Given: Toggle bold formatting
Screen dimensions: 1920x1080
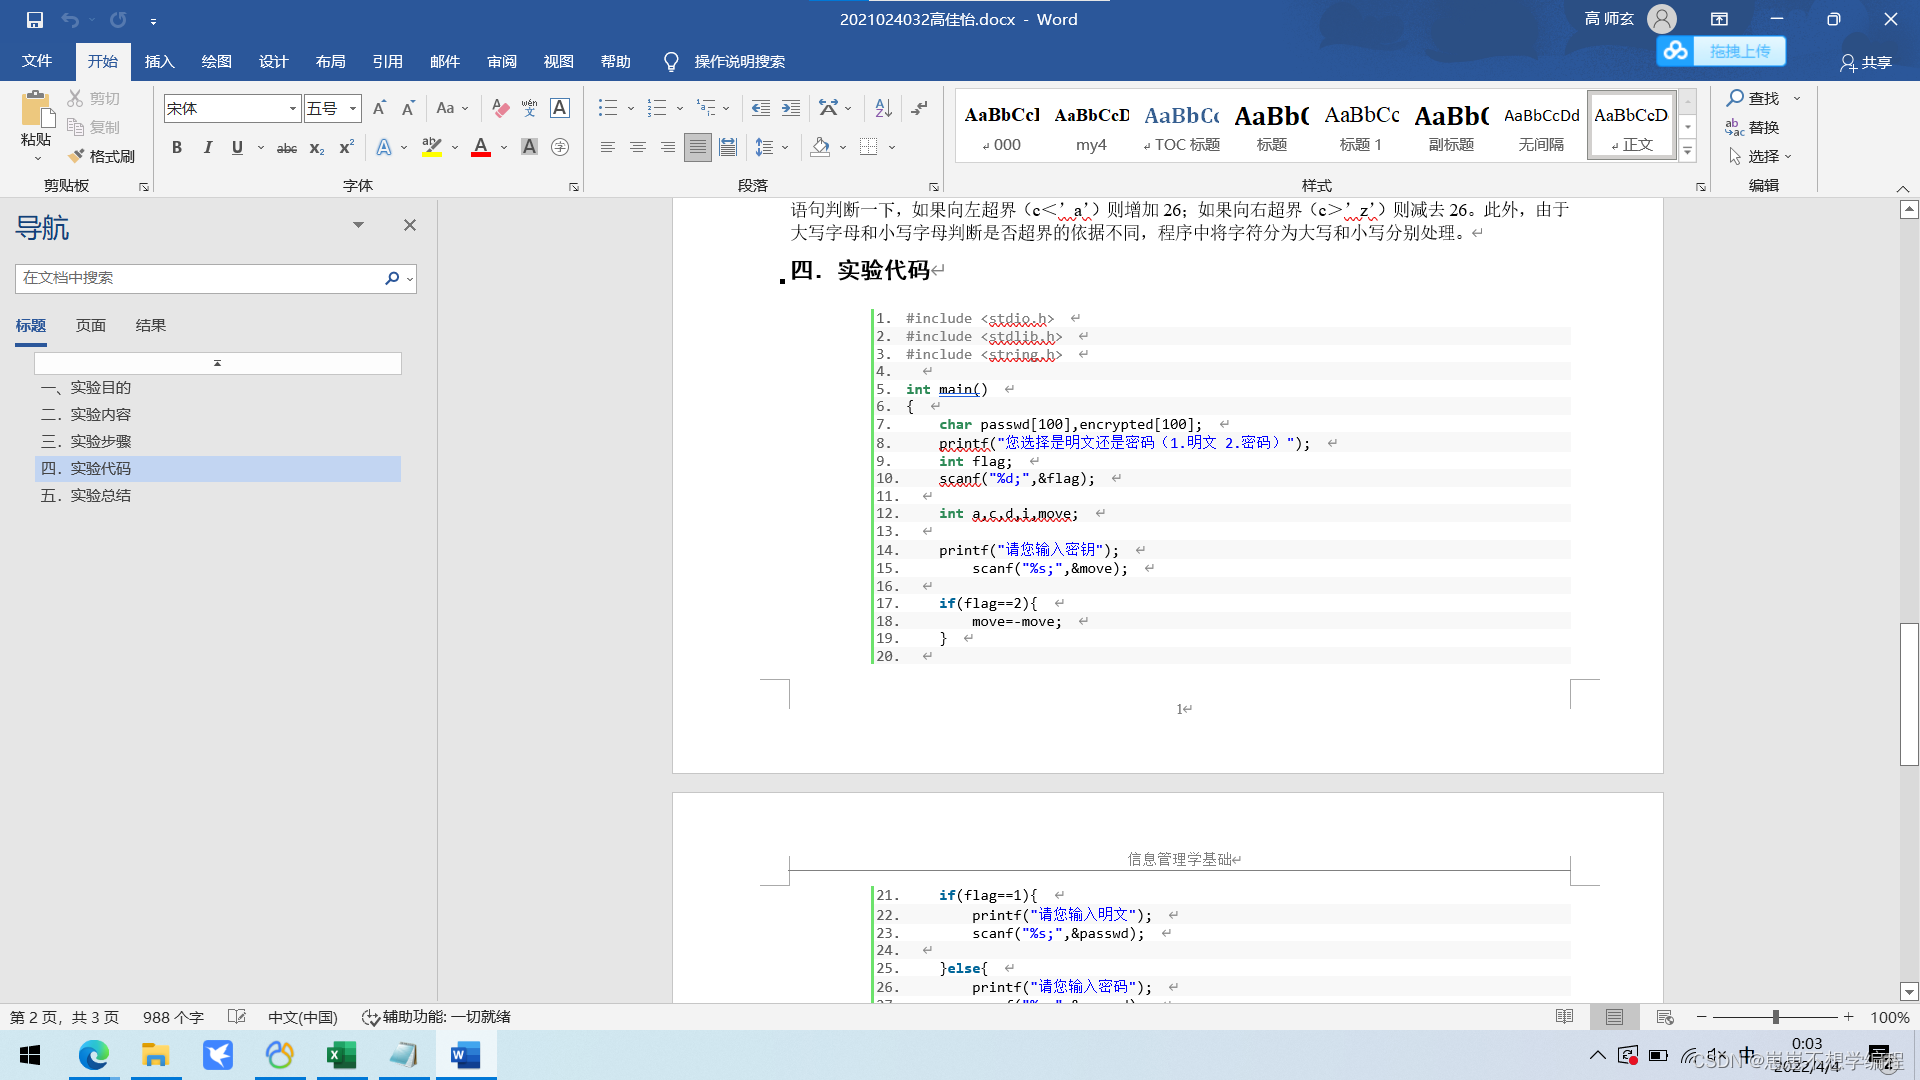Looking at the screenshot, I should coord(177,148).
